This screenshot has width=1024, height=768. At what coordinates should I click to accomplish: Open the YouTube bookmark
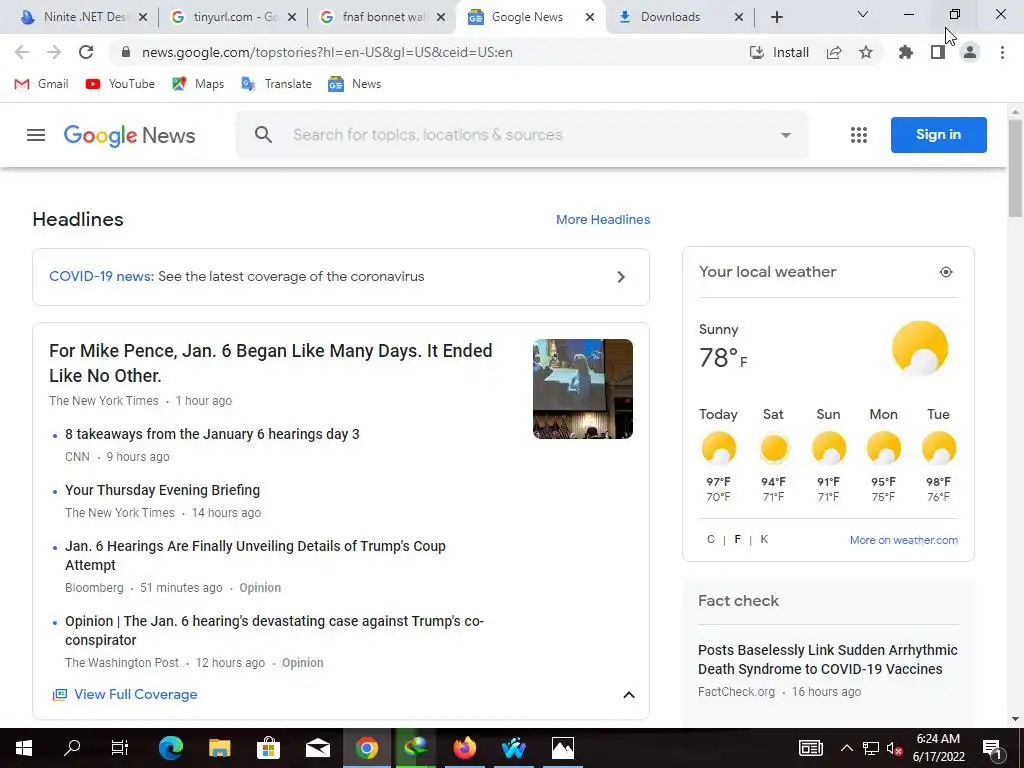point(120,84)
